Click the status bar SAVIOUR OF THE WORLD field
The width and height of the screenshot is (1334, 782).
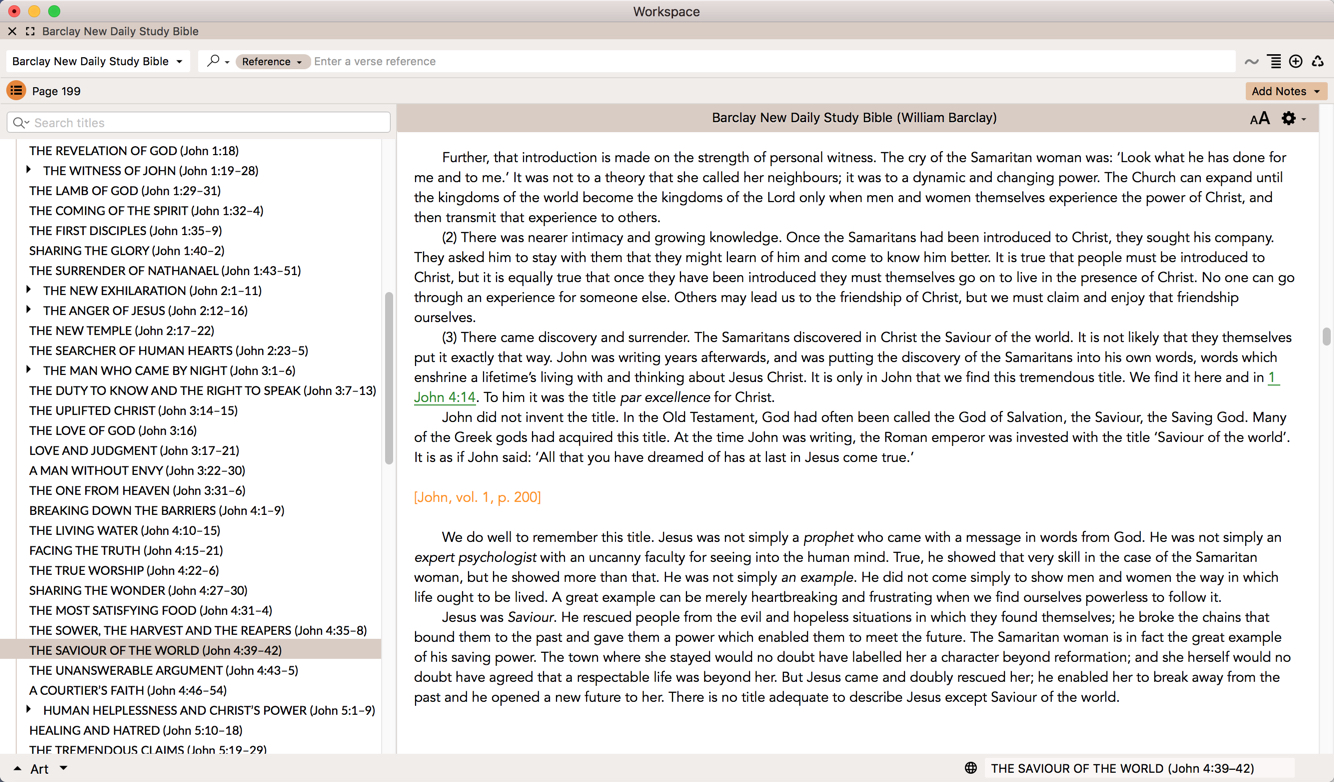tap(1139, 768)
